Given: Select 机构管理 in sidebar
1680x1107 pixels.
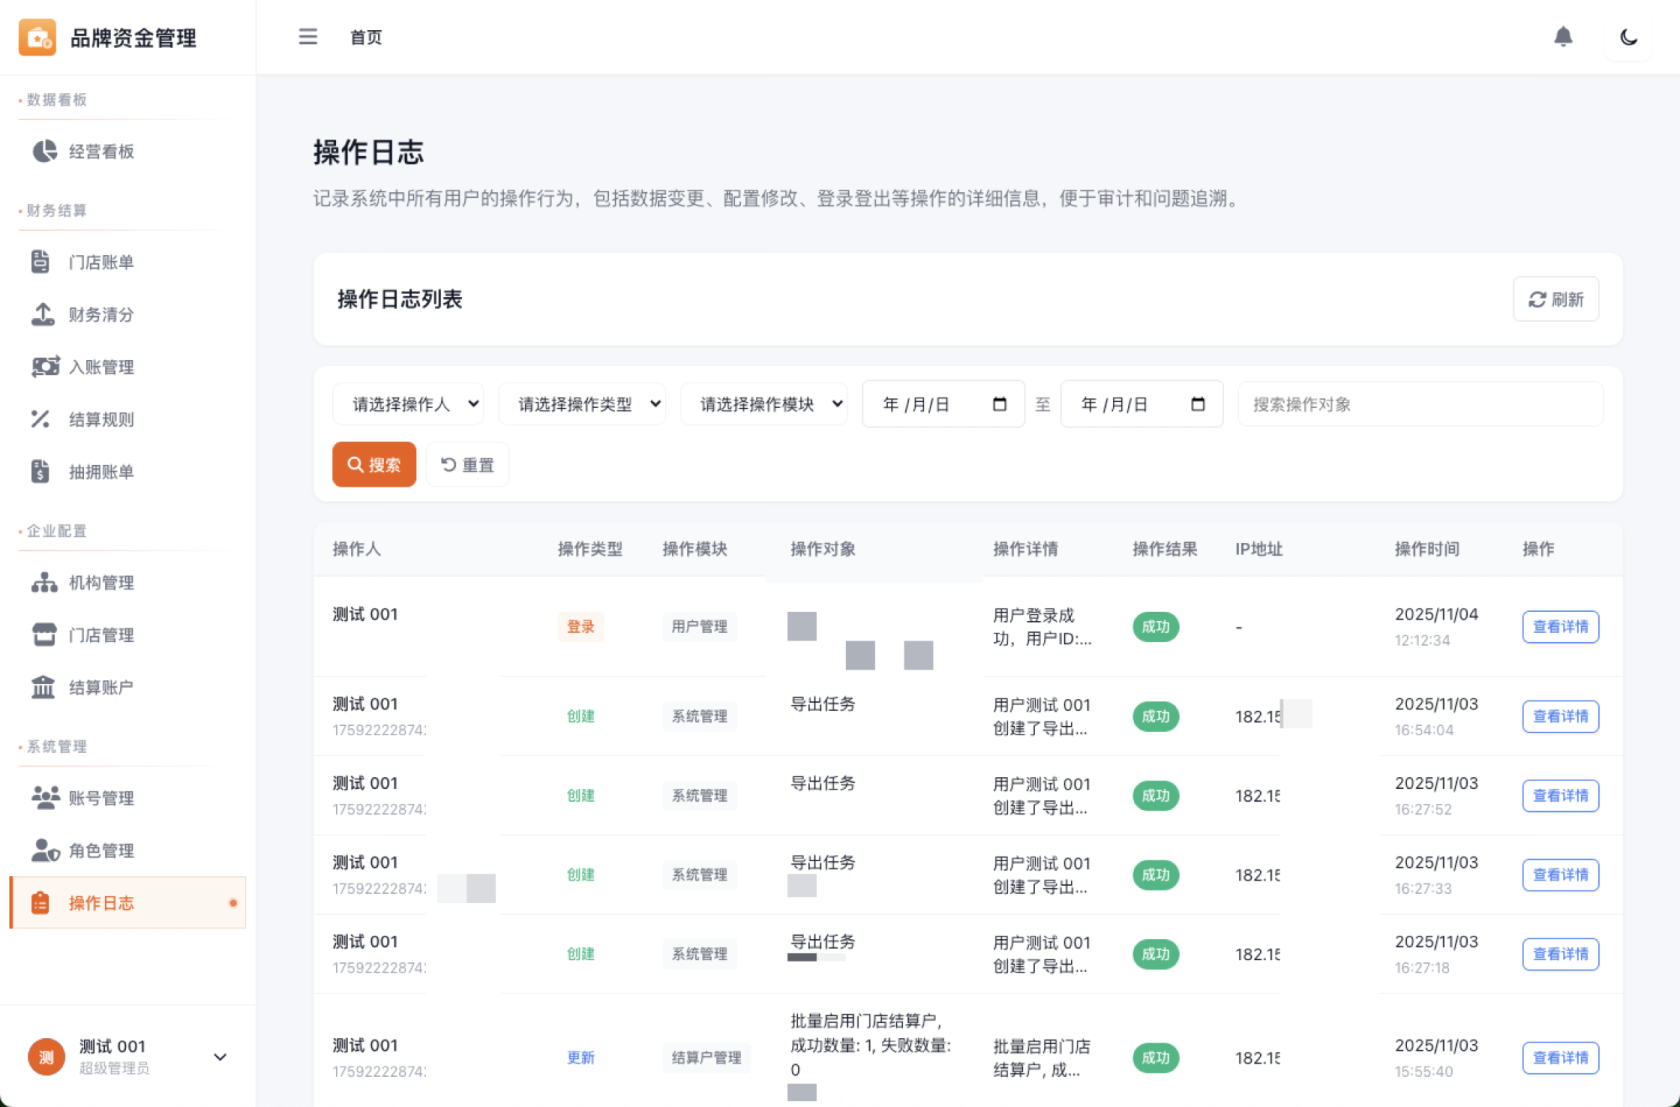Looking at the screenshot, I should point(100,582).
